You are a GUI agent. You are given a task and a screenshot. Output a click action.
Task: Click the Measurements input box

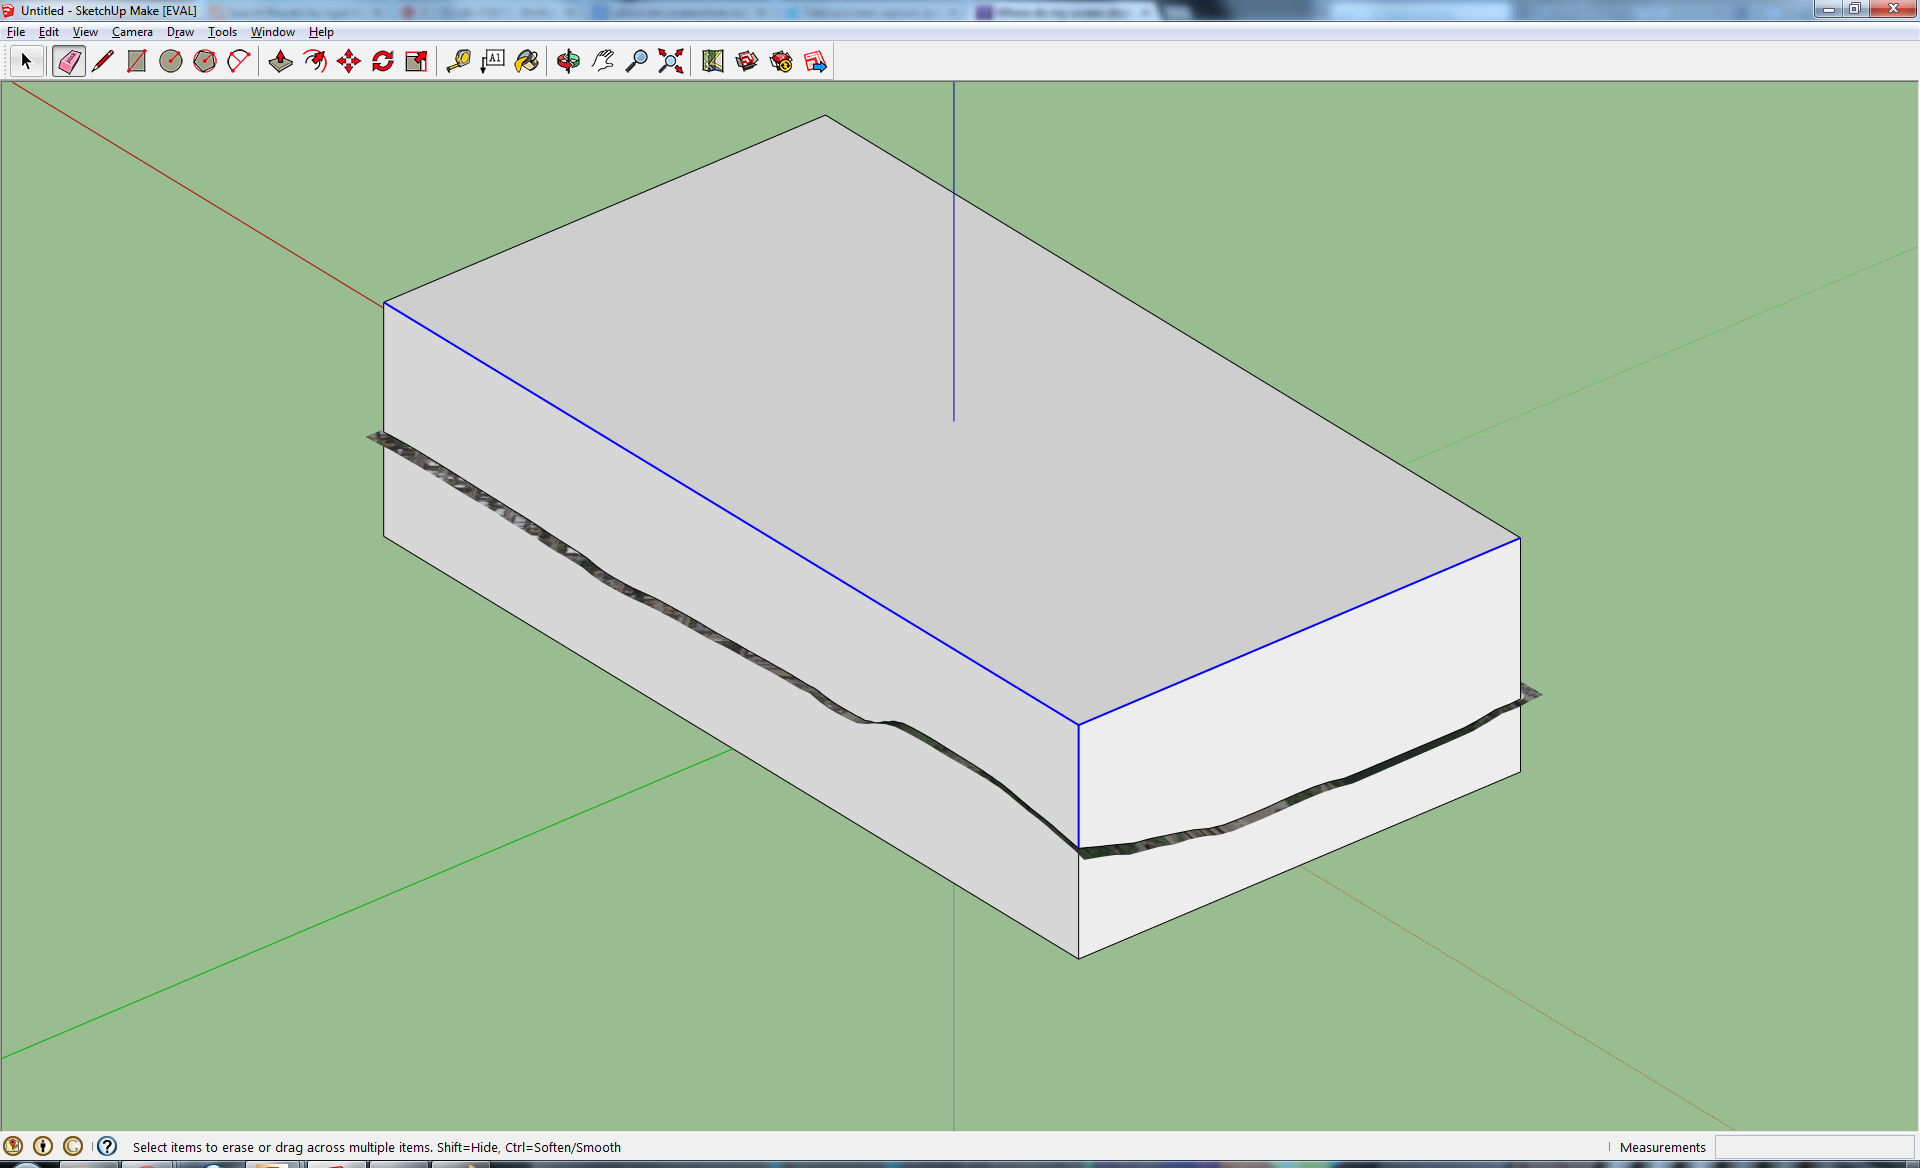pos(1814,1147)
